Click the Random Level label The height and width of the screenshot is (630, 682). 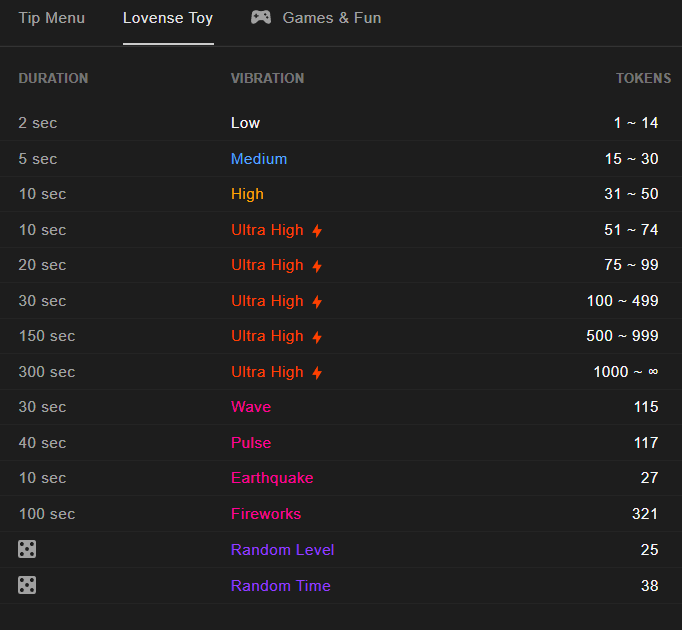click(x=282, y=550)
